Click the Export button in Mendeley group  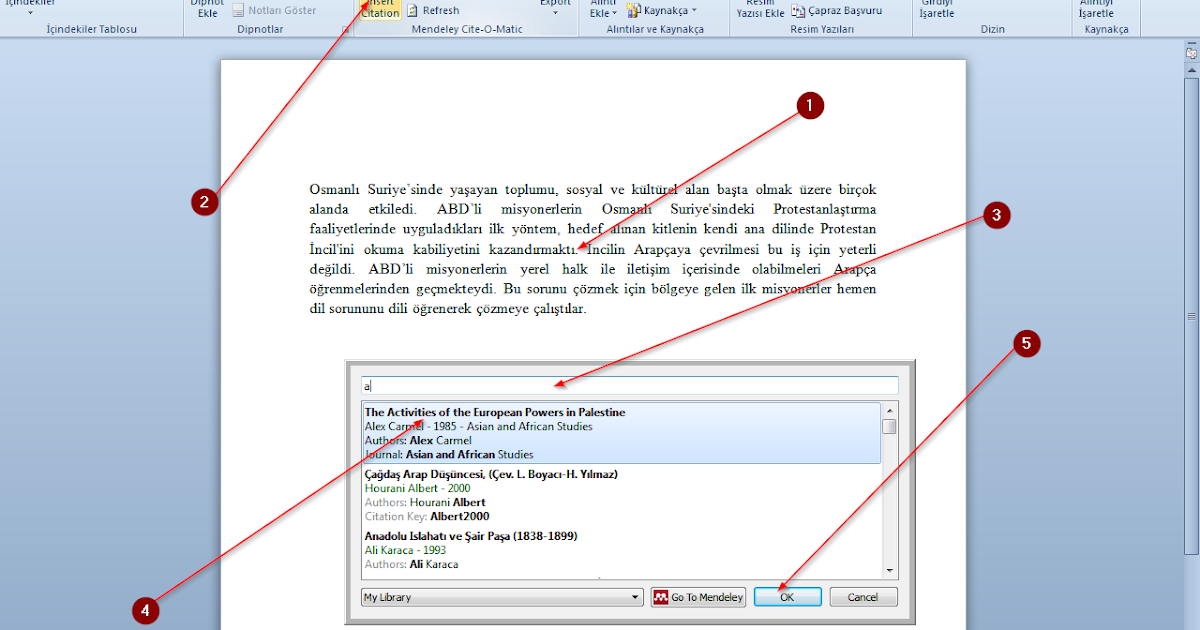click(555, 6)
